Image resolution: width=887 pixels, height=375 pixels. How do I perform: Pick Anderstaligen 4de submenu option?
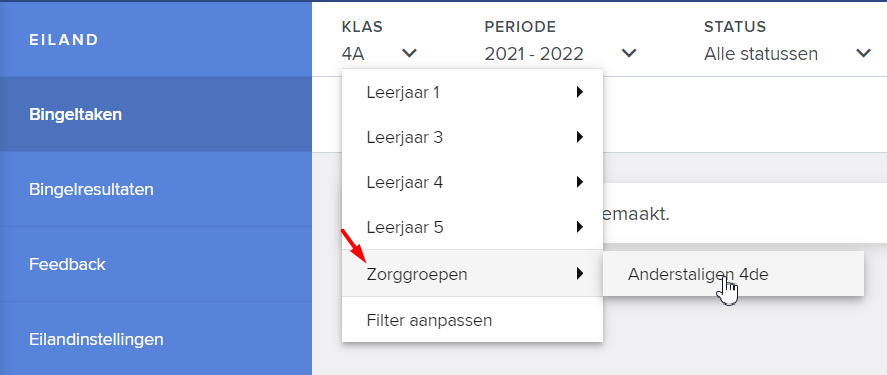point(734,274)
